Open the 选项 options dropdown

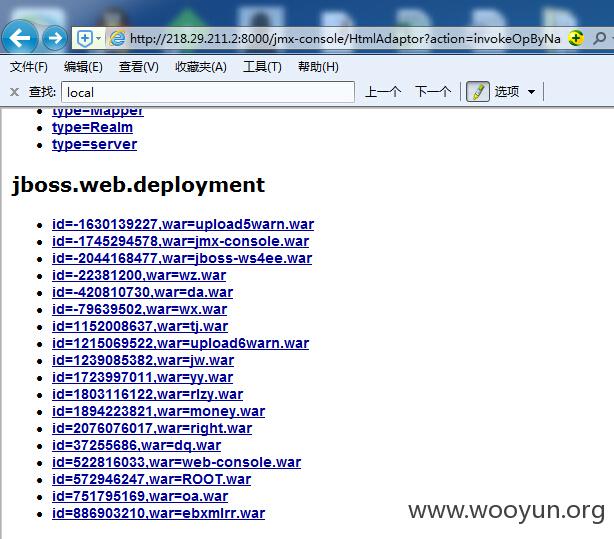pos(514,92)
